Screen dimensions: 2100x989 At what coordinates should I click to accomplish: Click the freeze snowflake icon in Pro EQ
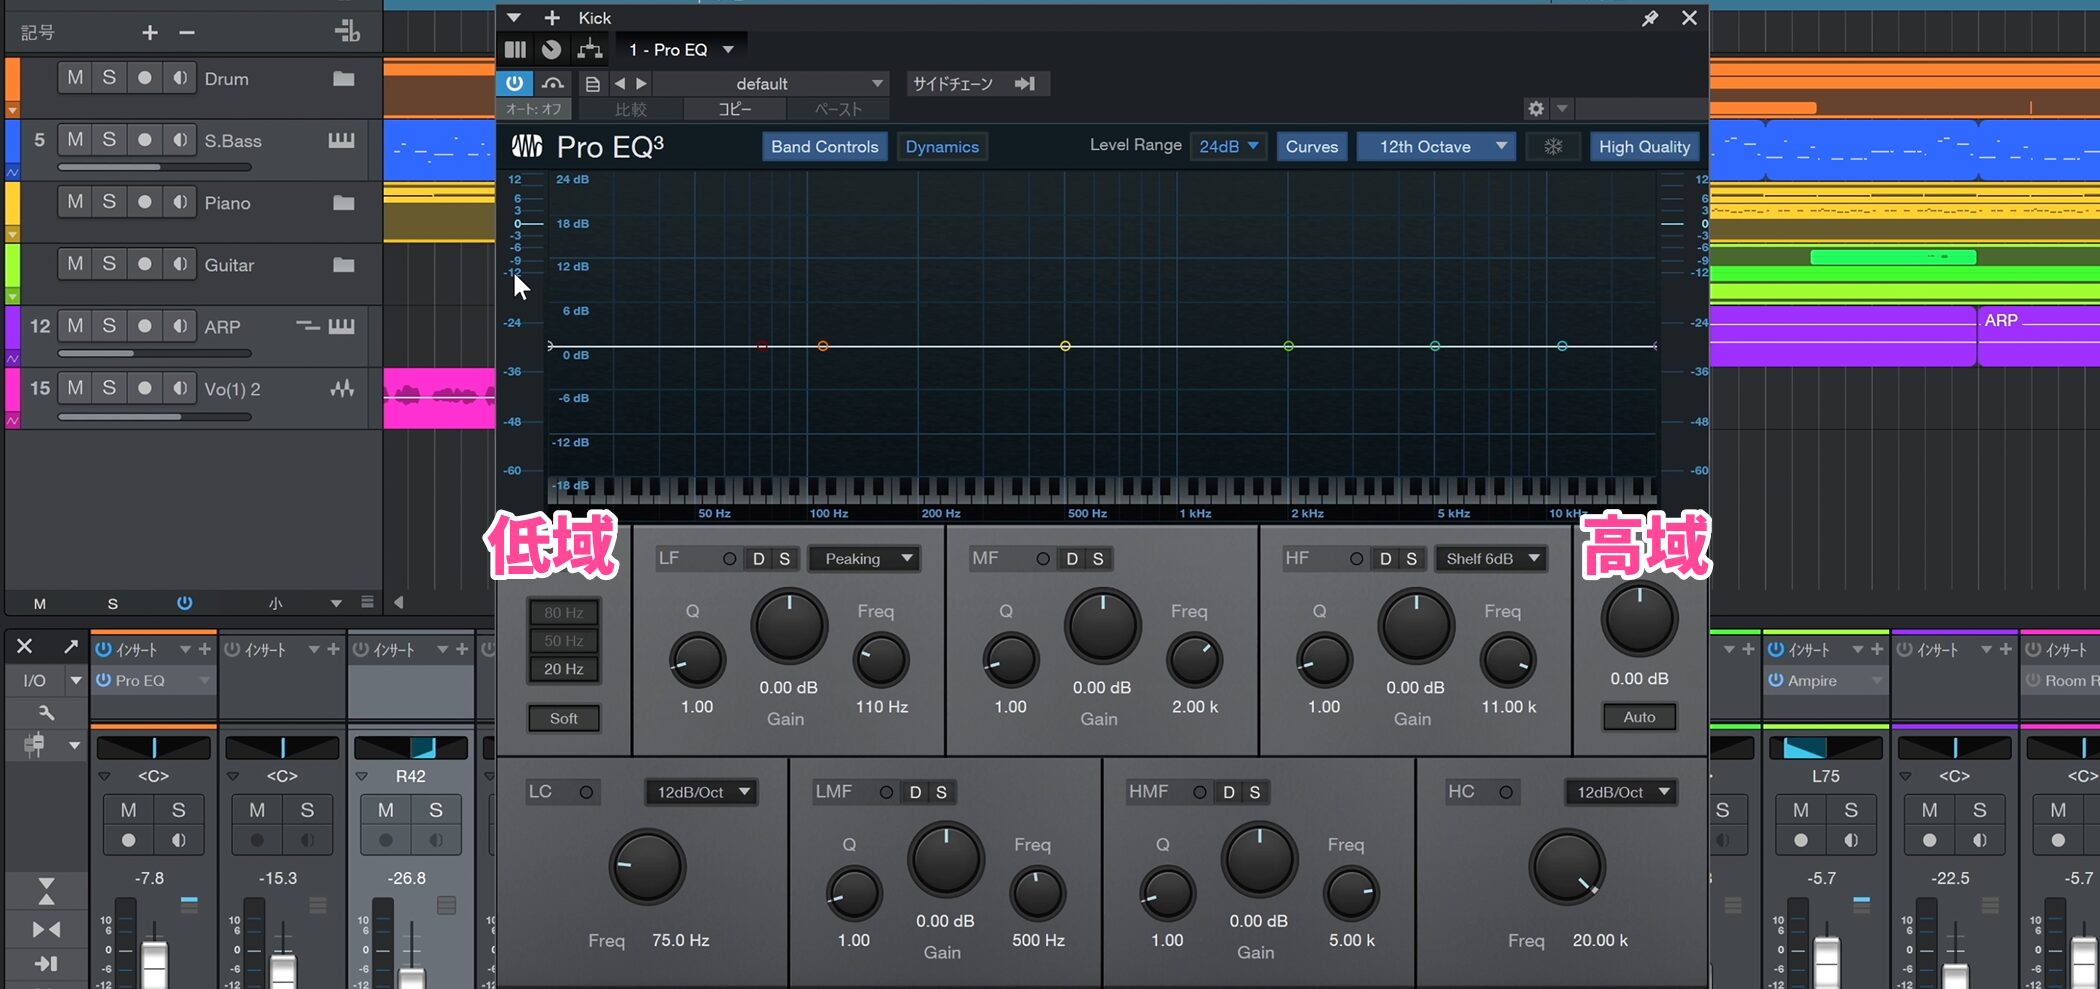tap(1553, 146)
